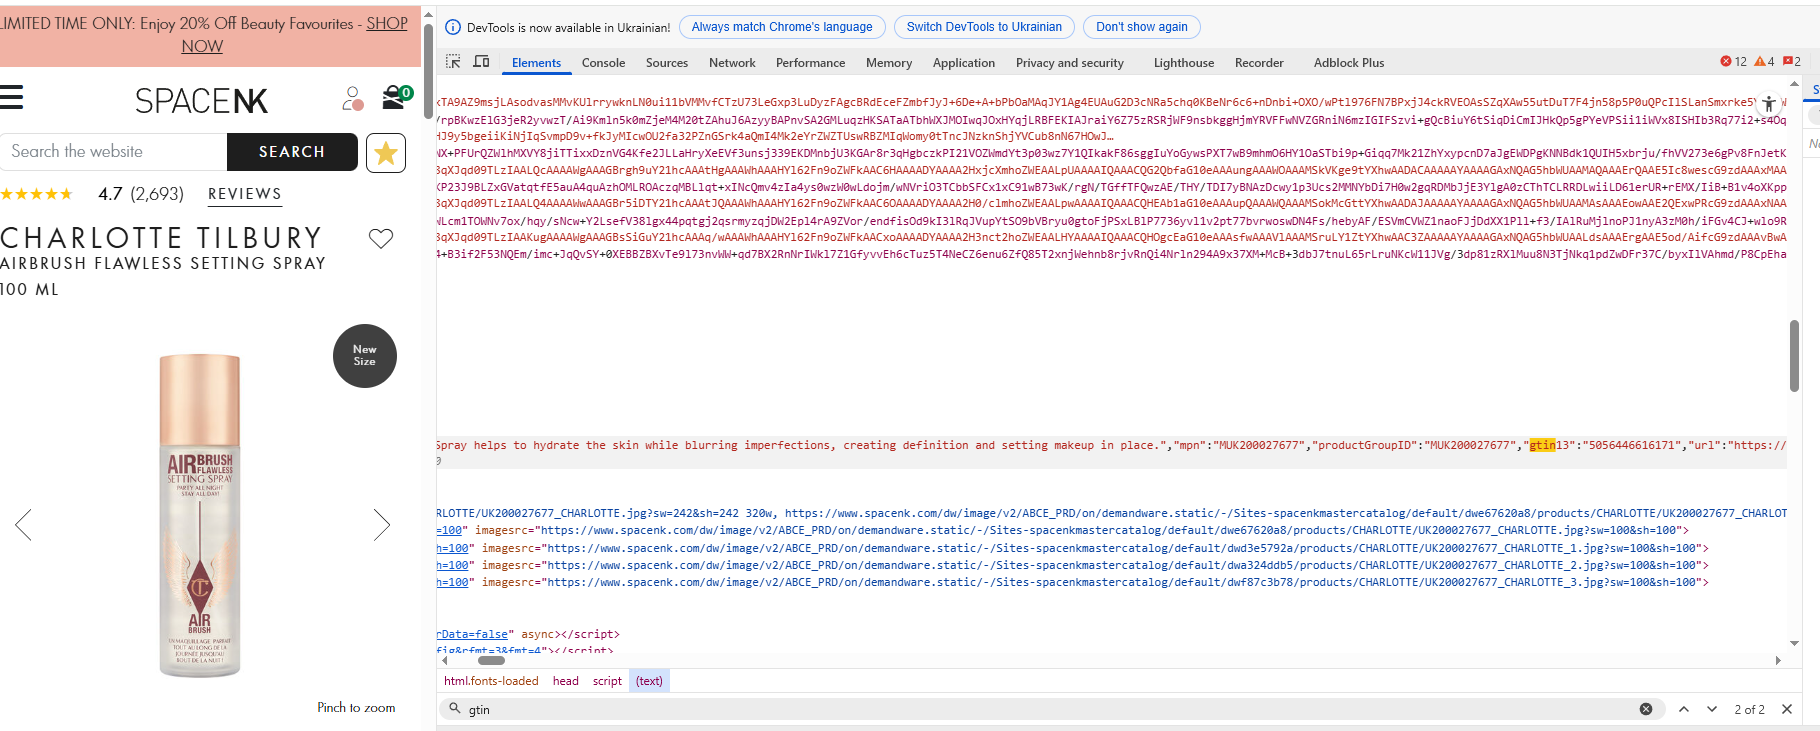Screen dimensions: 1820x731
Task: Click the warnings count indicator
Action: tap(1764, 62)
